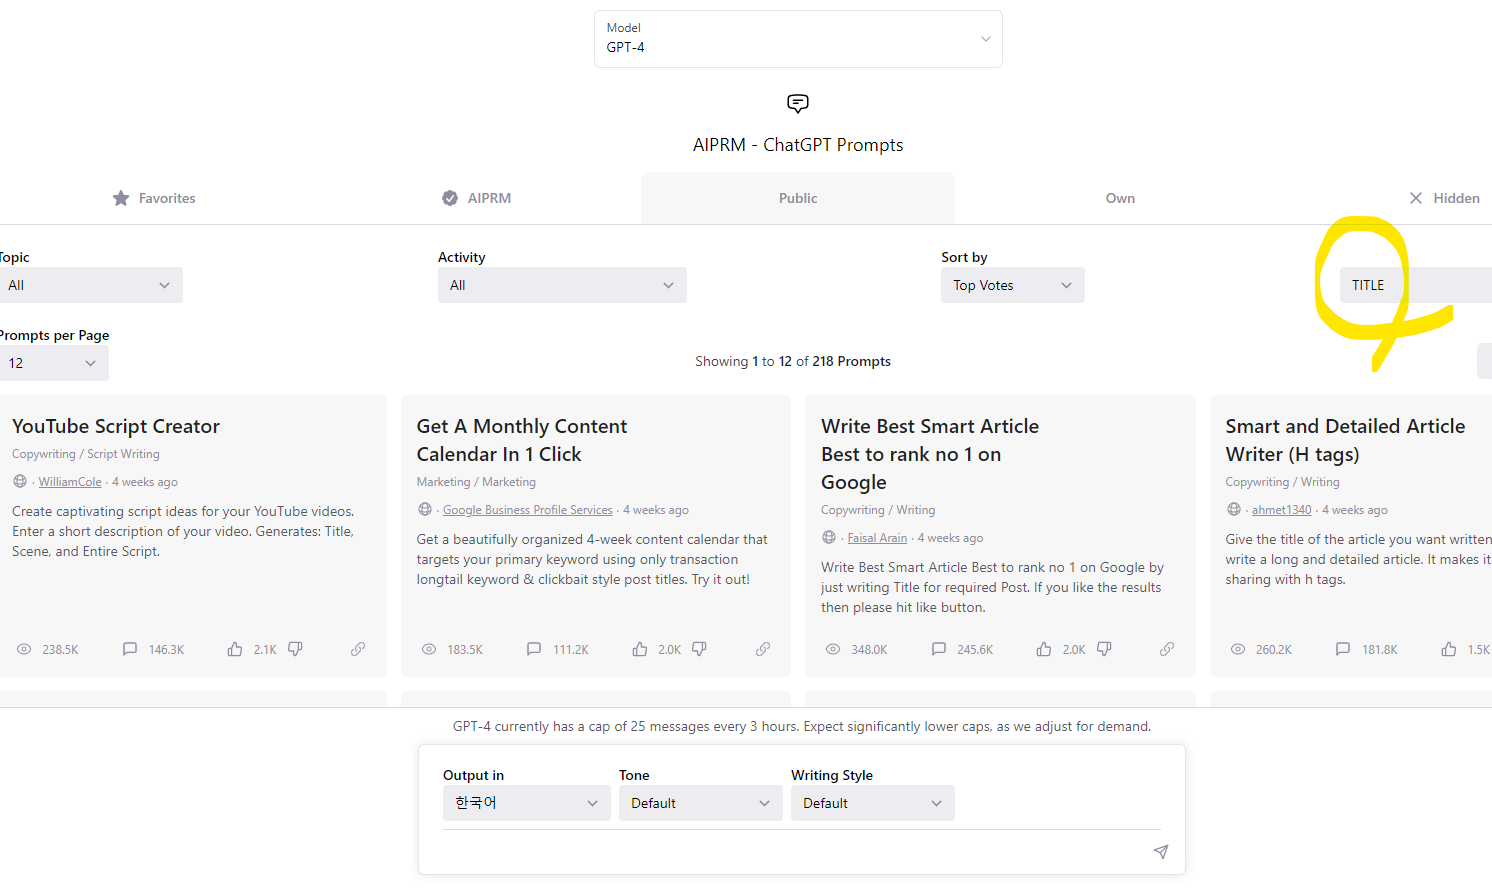Click Marketing / Marketing category text
Image resolution: width=1492 pixels, height=892 pixels.
tap(476, 482)
